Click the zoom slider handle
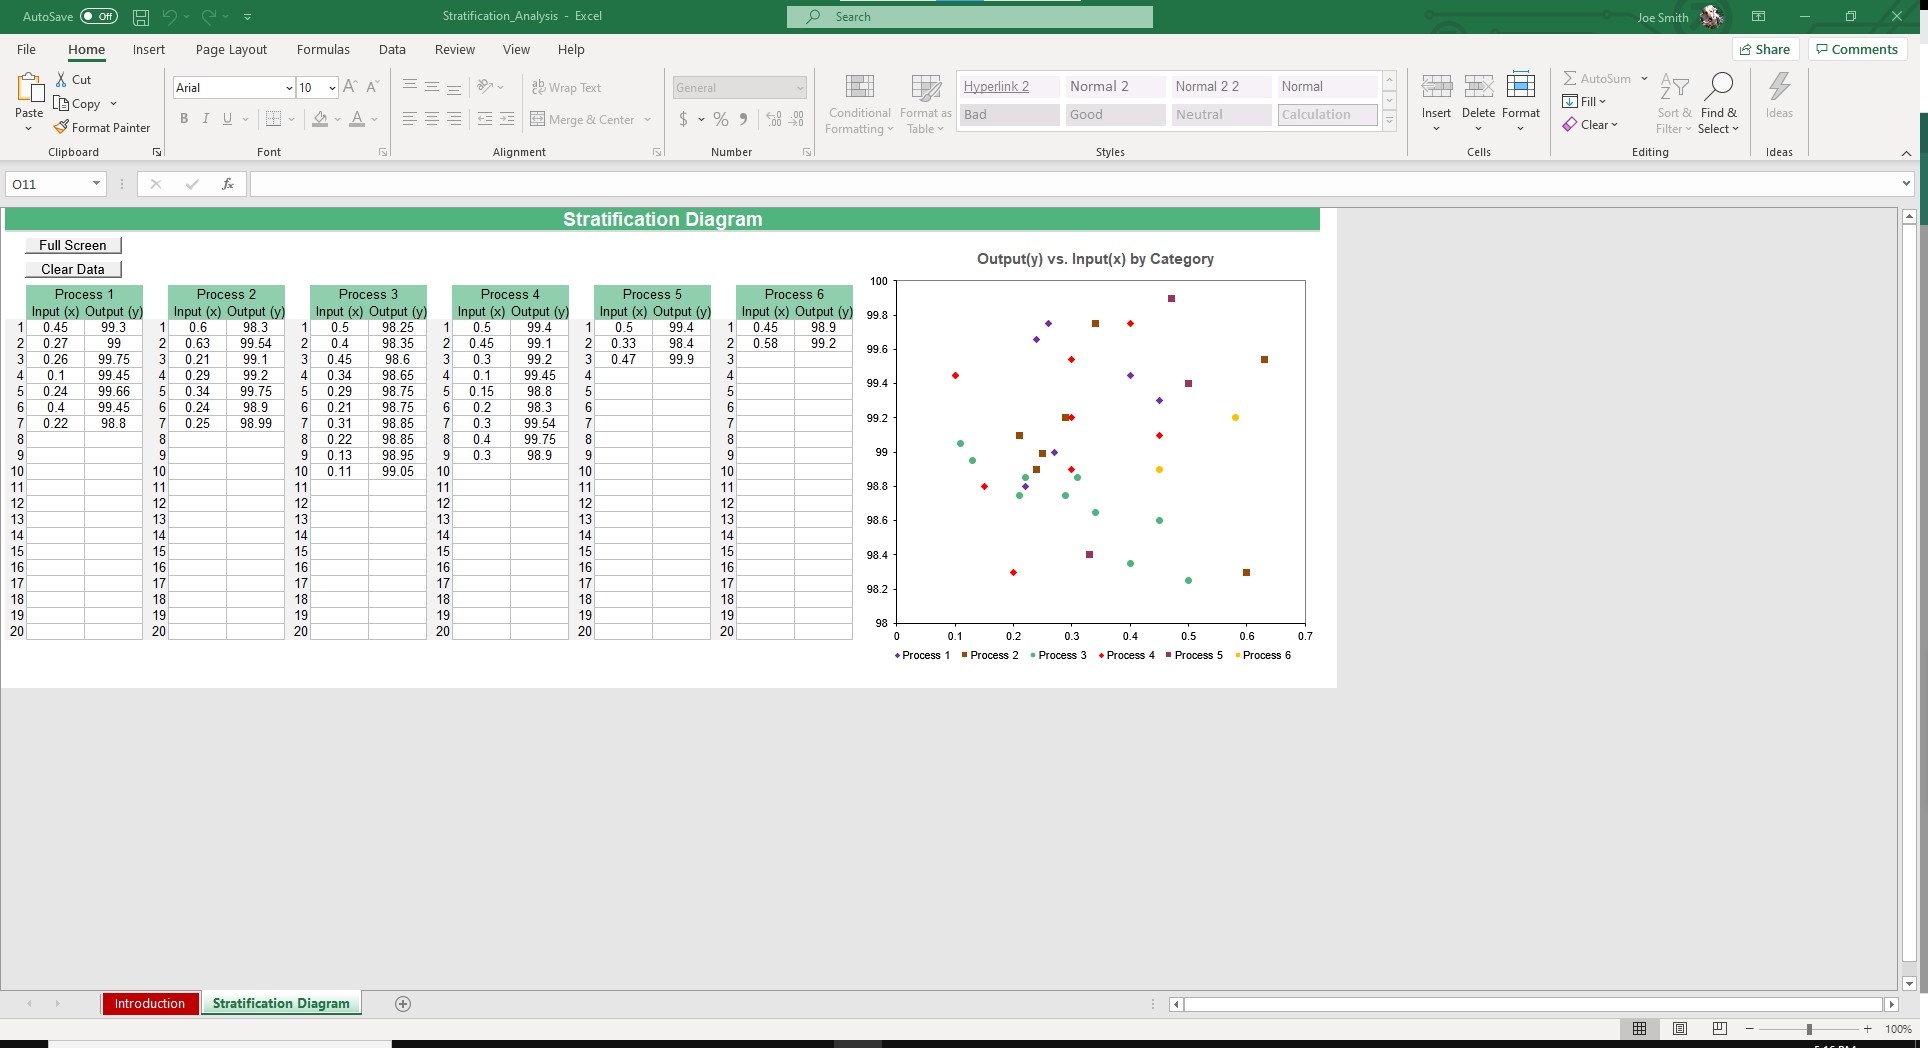 point(1809,1029)
